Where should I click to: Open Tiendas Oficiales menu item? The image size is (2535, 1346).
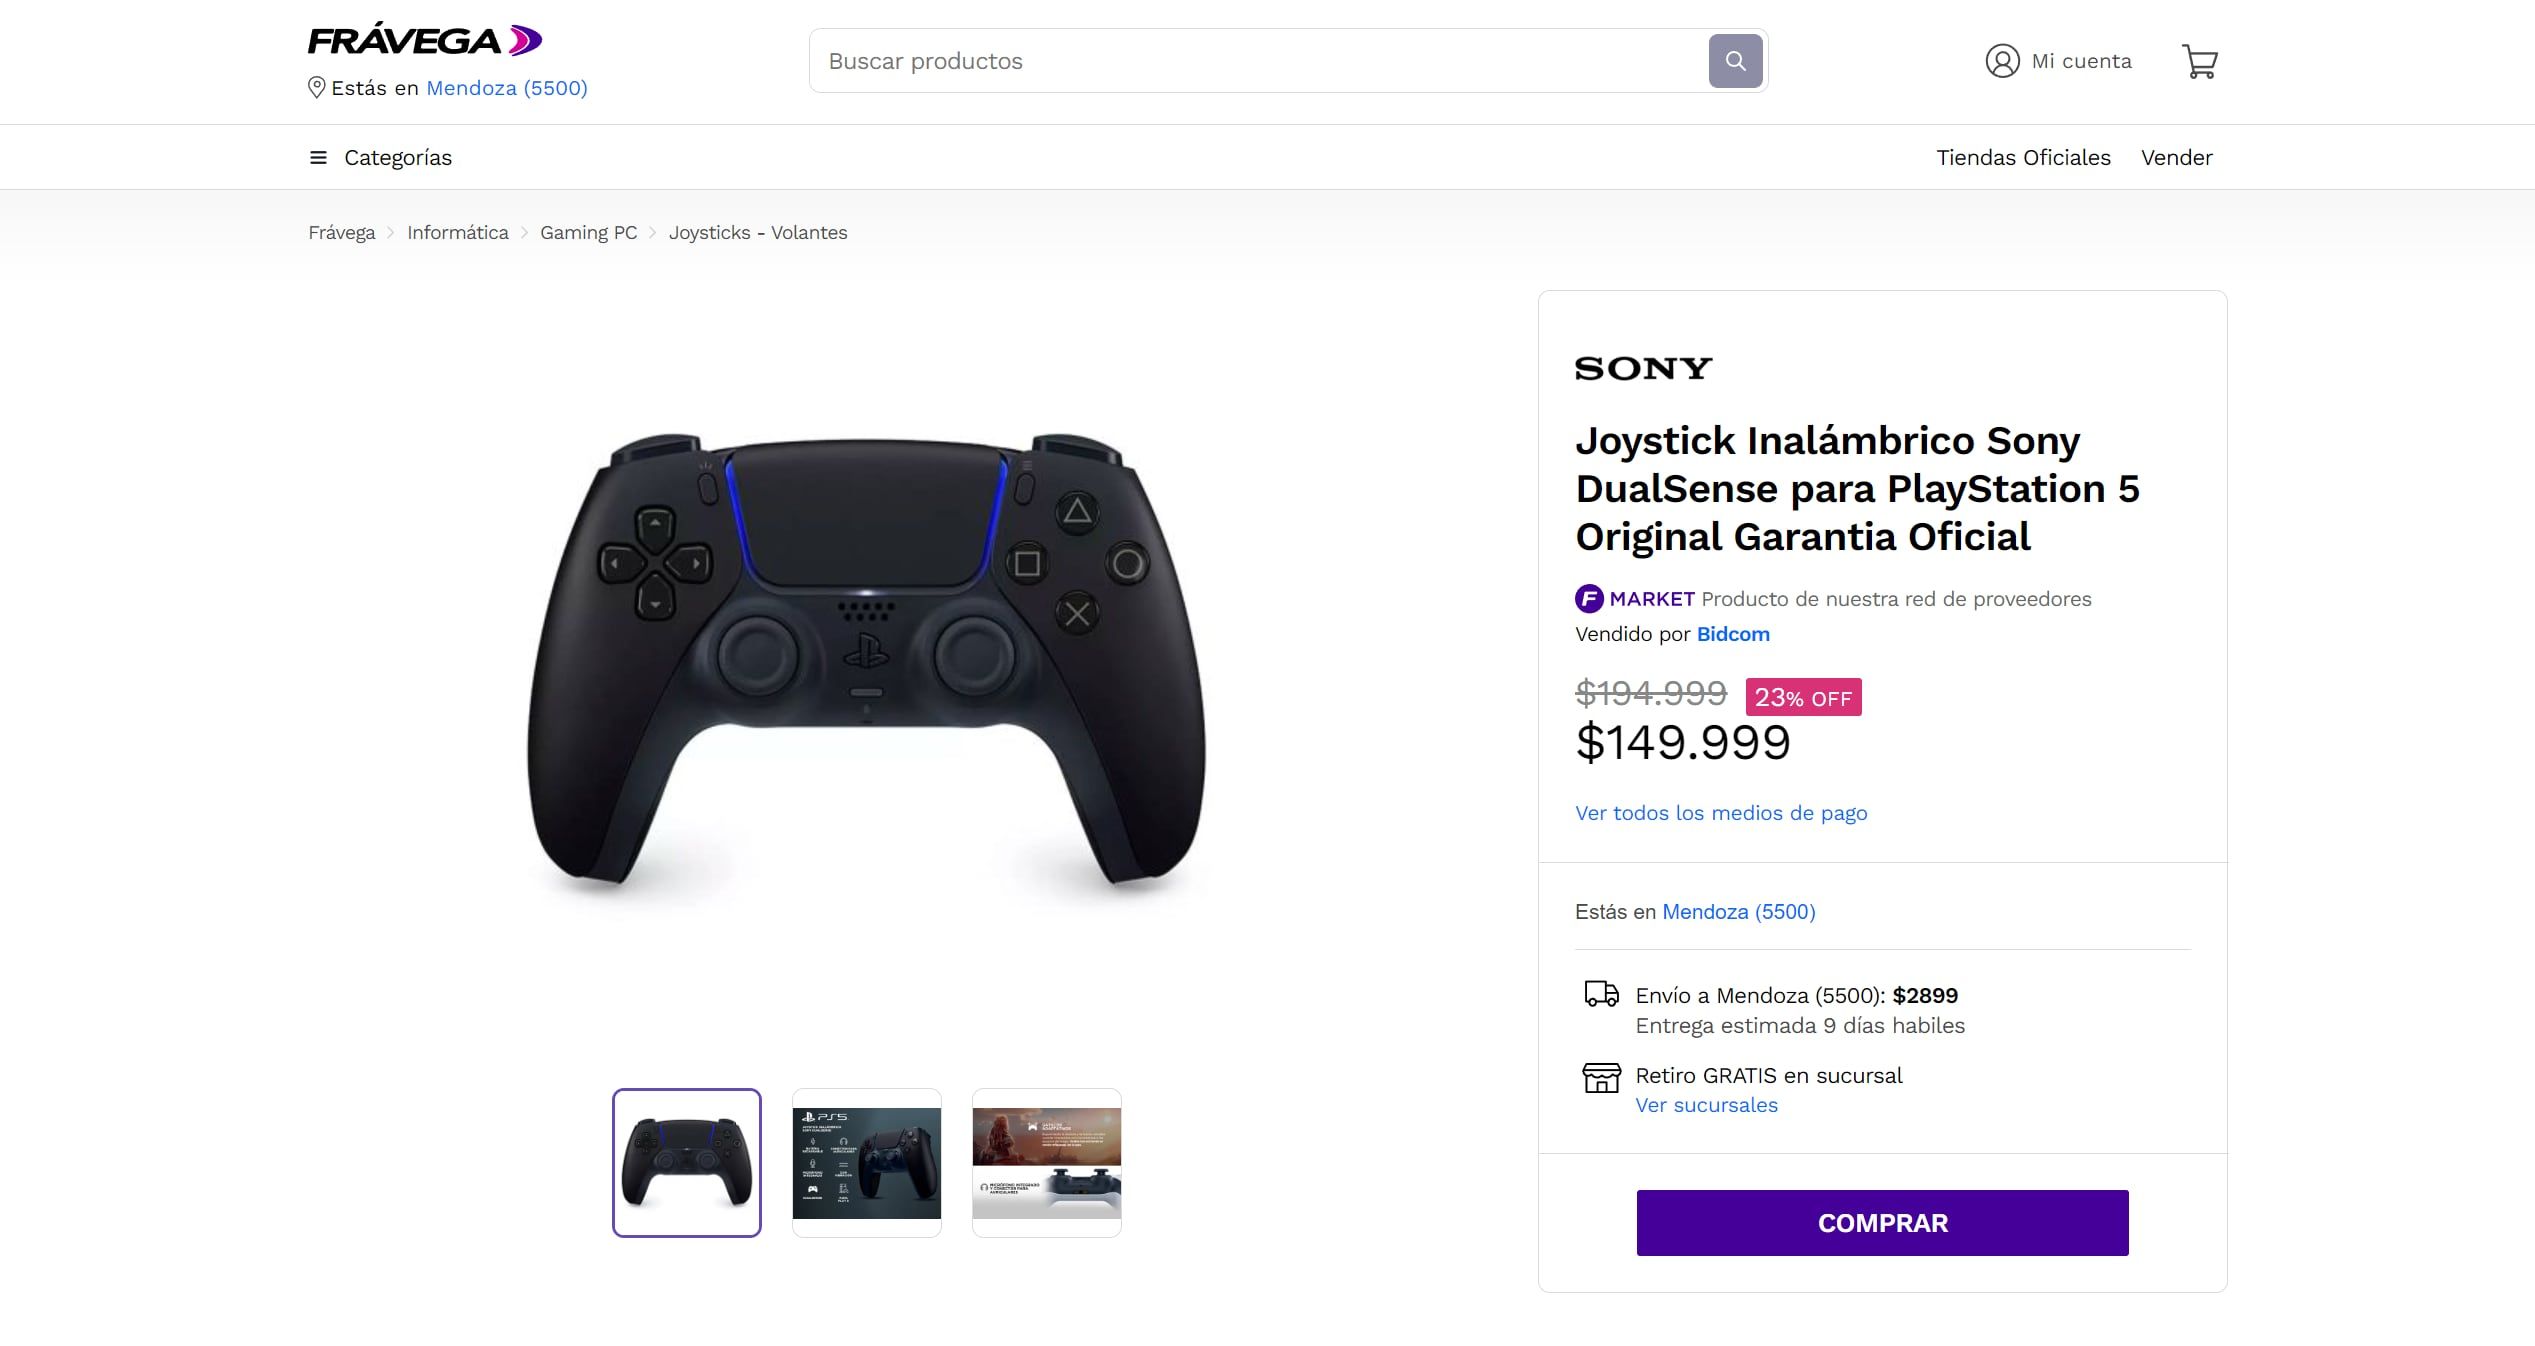pyautogui.click(x=2023, y=157)
